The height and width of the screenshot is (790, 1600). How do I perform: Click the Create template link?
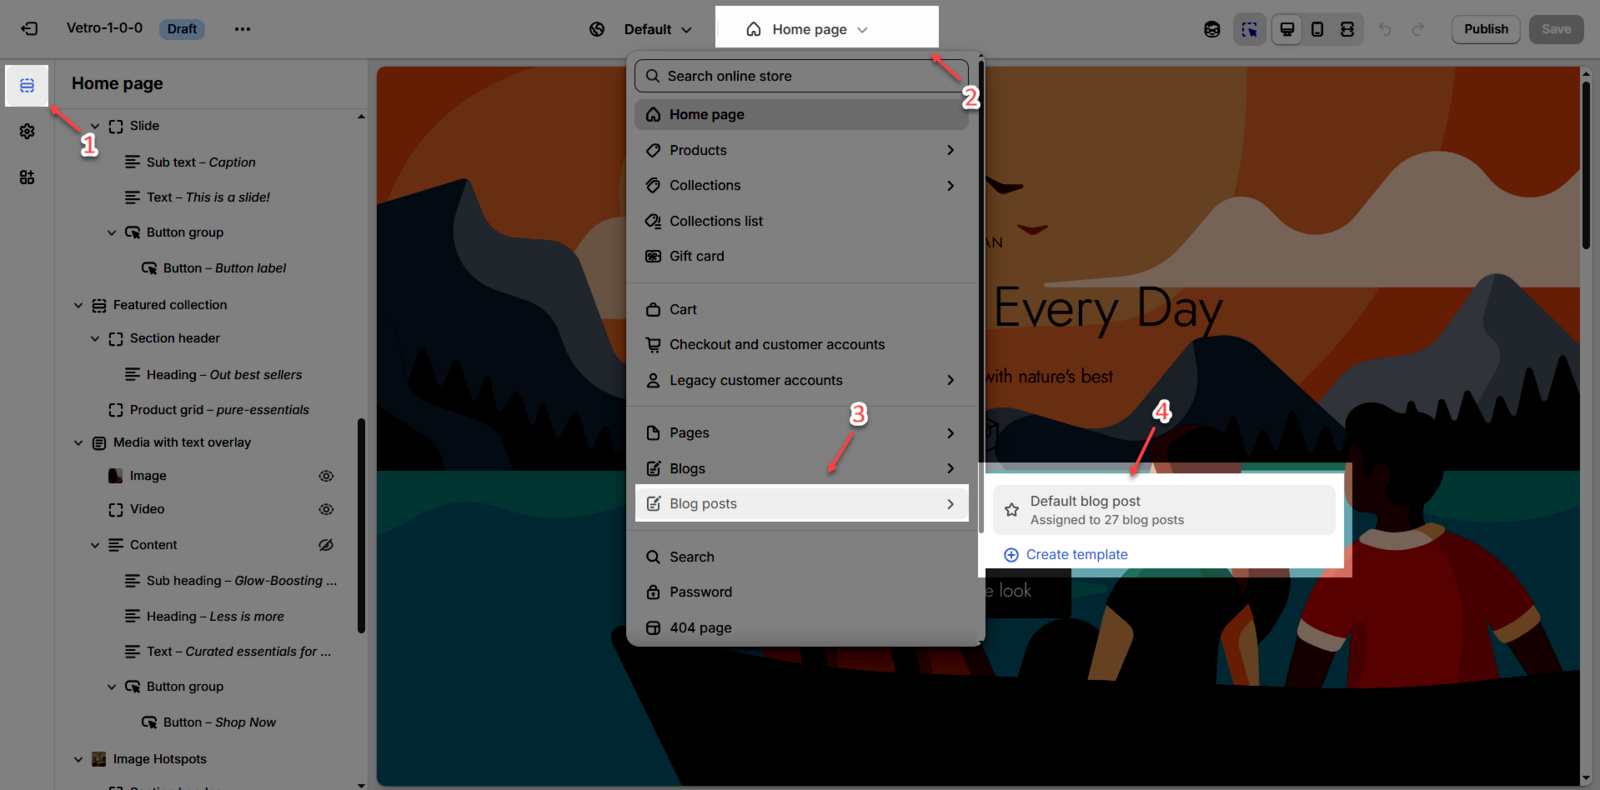pyautogui.click(x=1076, y=555)
